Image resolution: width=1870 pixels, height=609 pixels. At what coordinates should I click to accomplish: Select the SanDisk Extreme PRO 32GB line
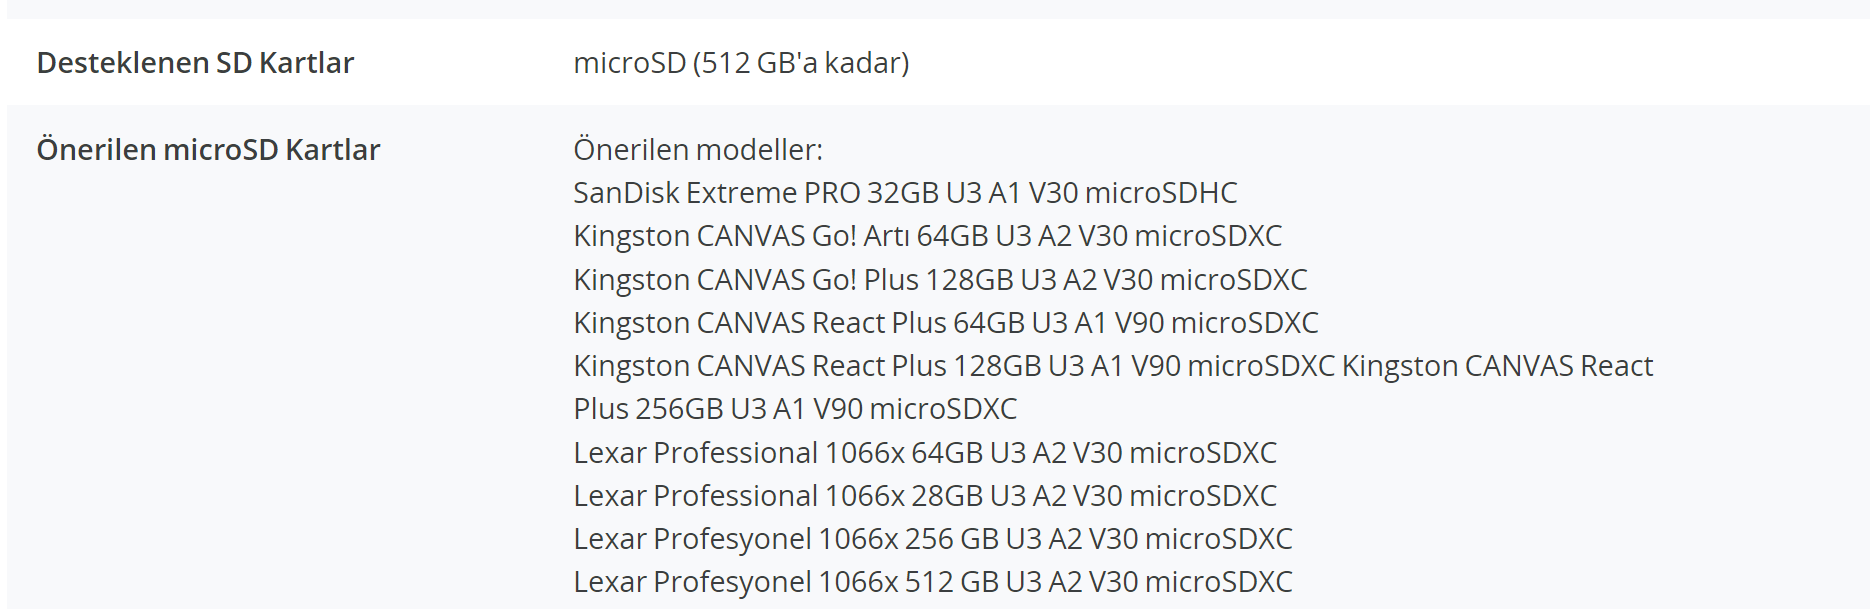tap(904, 193)
